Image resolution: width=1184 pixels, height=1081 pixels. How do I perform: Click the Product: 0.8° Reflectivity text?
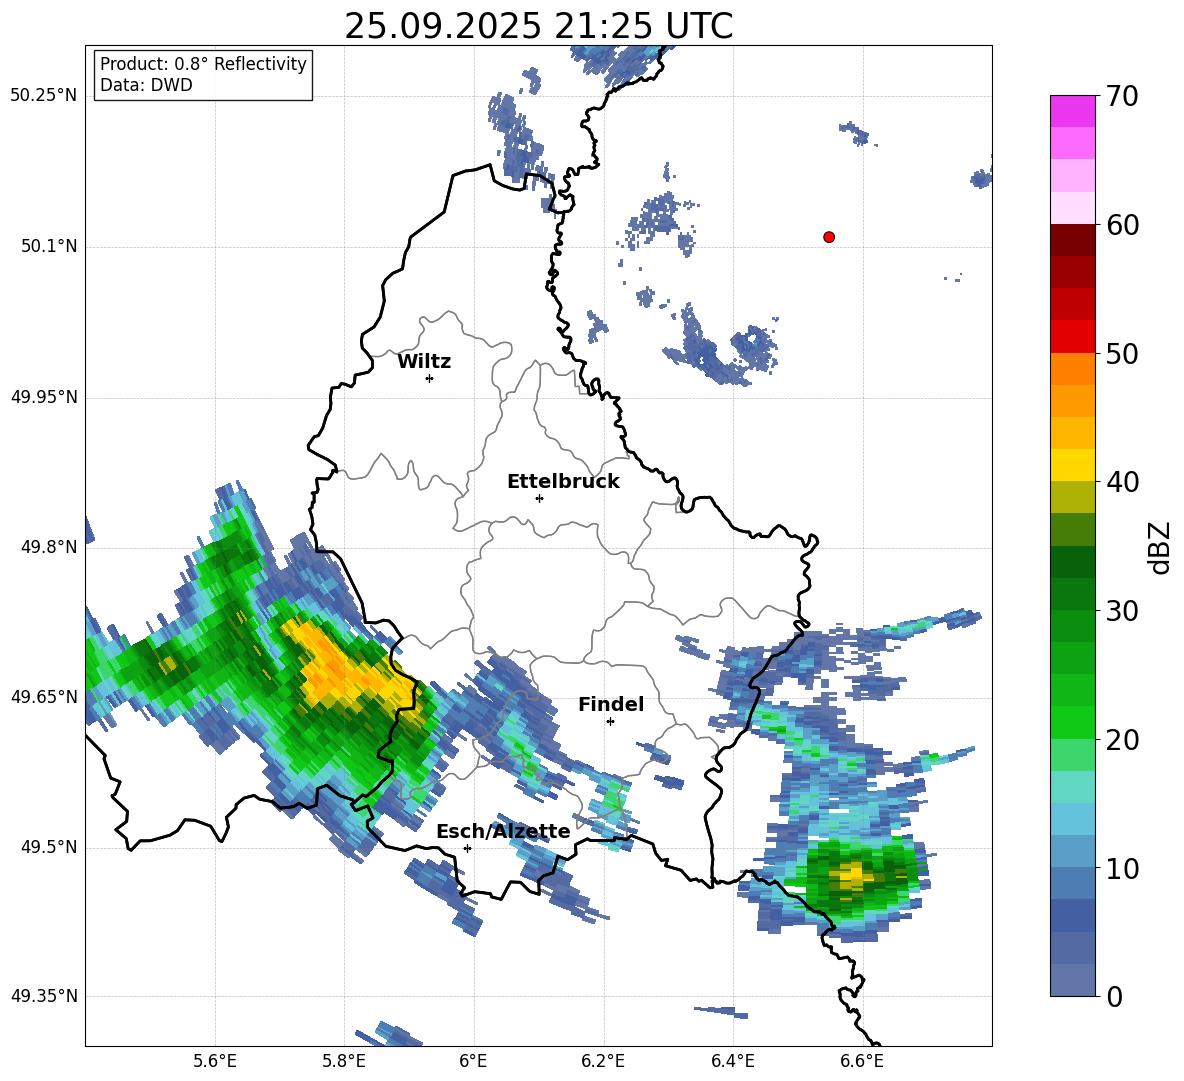[203, 64]
